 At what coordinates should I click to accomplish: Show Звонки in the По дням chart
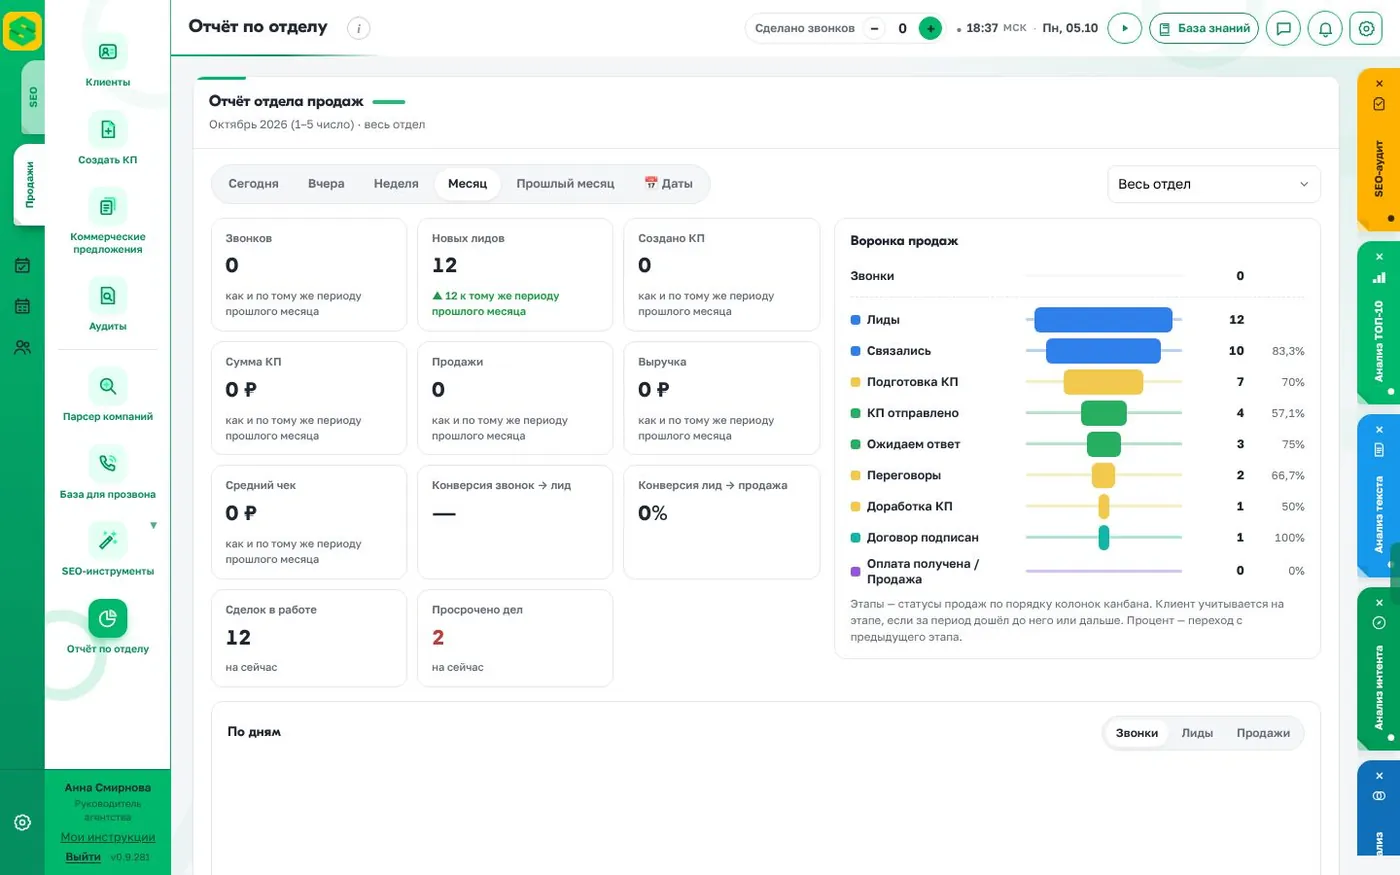tap(1137, 733)
